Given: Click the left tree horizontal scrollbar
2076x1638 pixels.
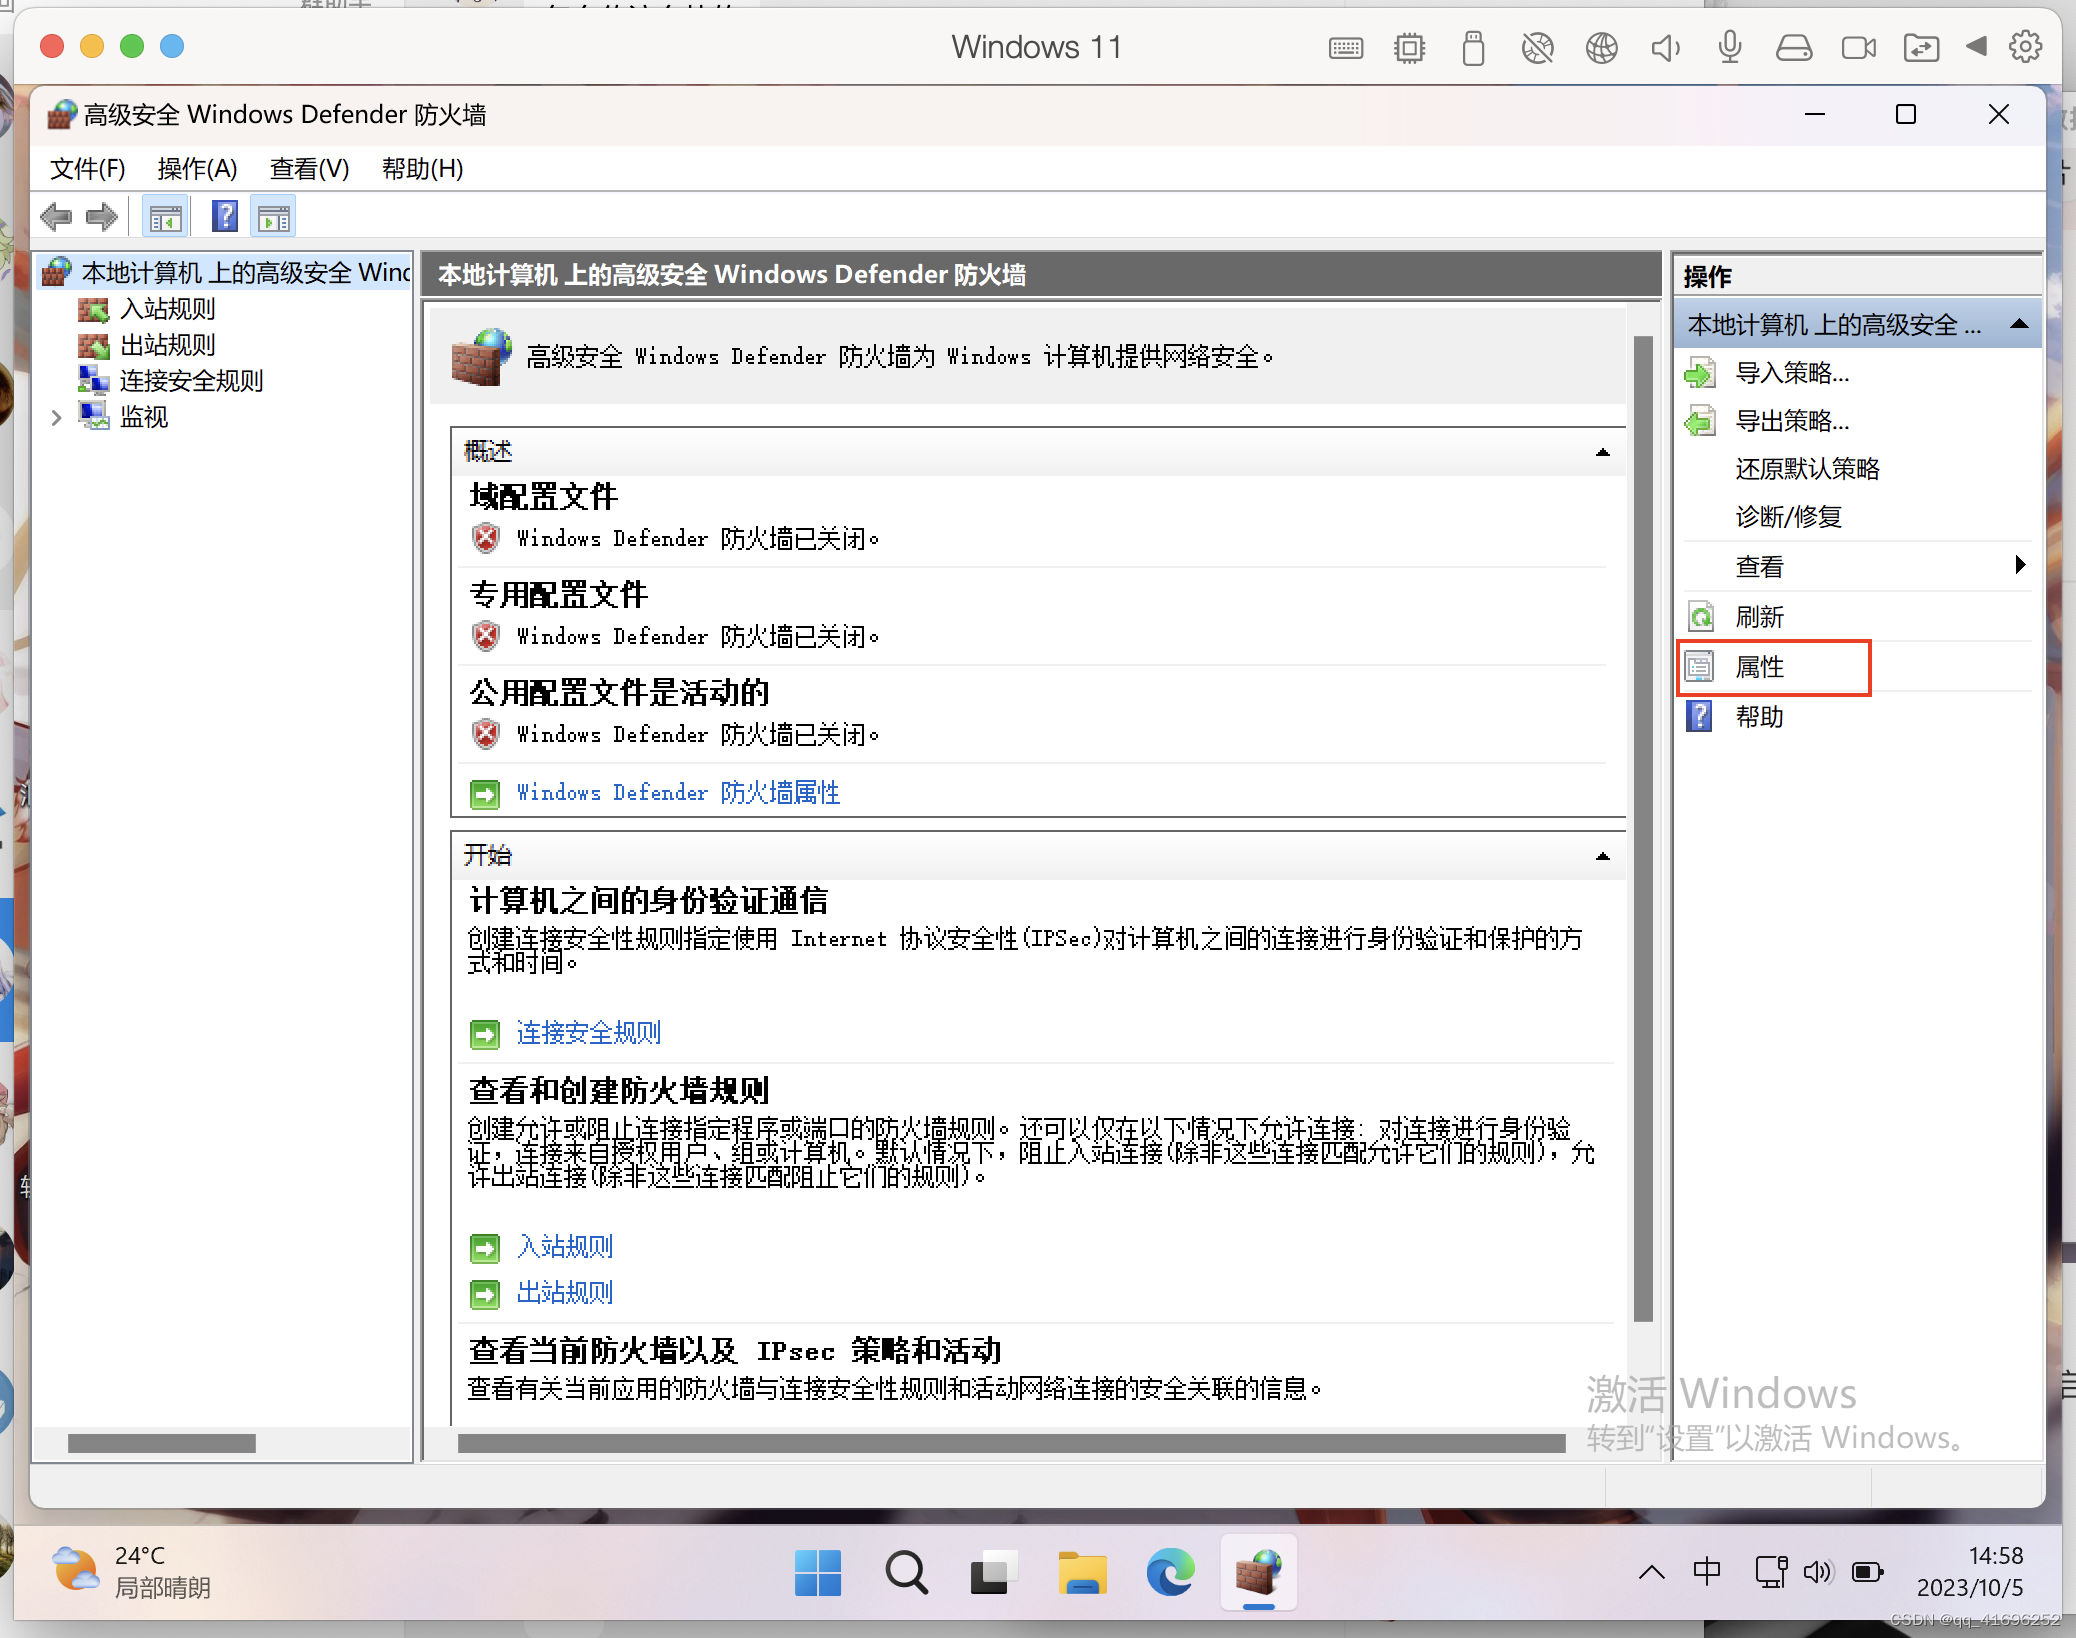Looking at the screenshot, I should (x=161, y=1443).
